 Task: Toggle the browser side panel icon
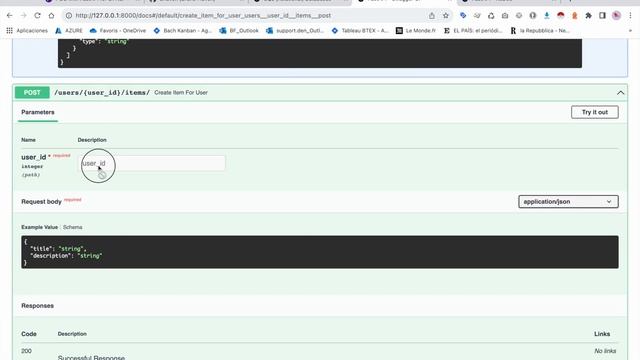click(602, 16)
